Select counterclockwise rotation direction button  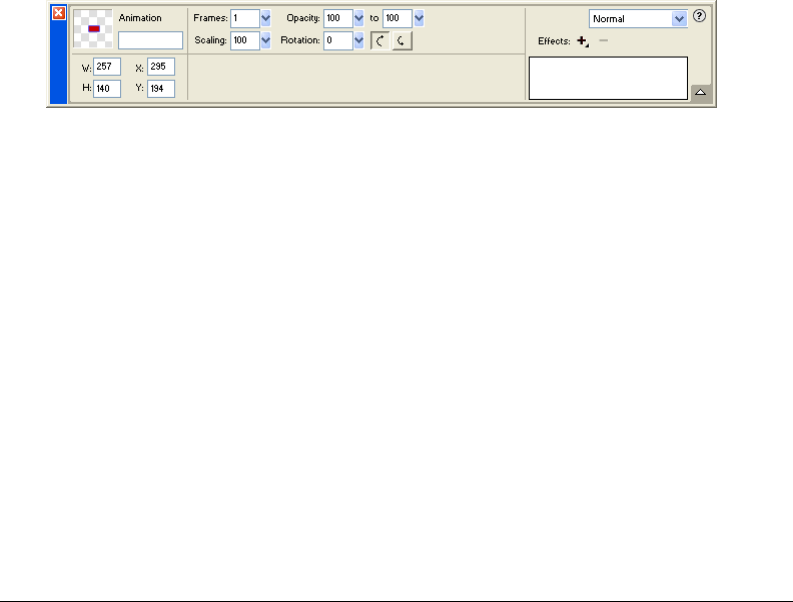click(x=402, y=41)
